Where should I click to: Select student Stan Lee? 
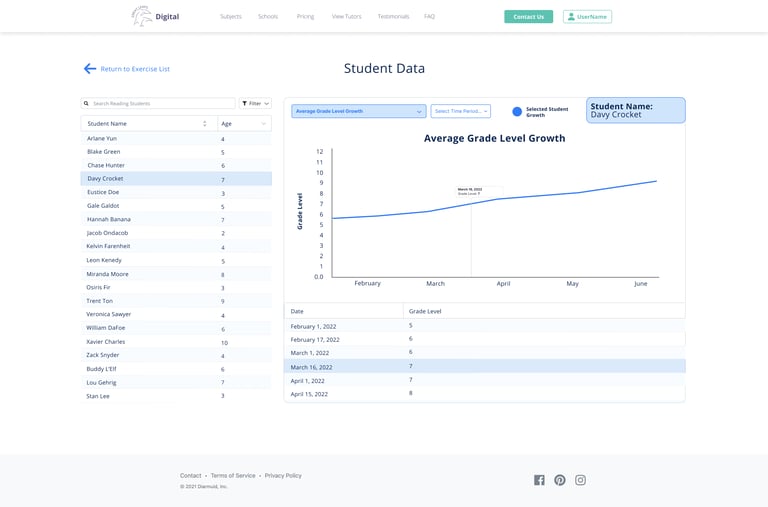[x=176, y=396]
